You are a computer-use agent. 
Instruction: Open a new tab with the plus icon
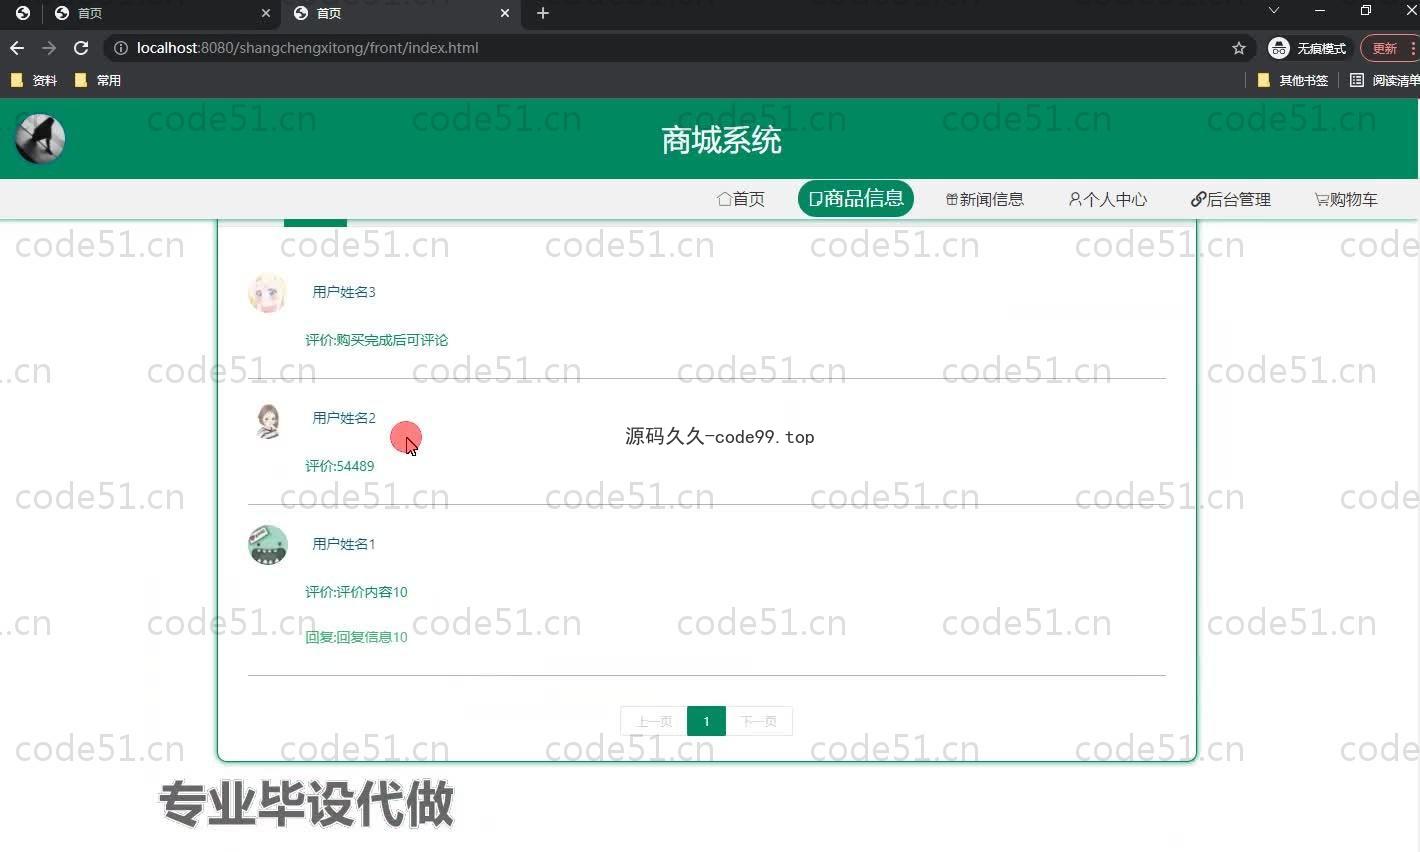pos(543,13)
